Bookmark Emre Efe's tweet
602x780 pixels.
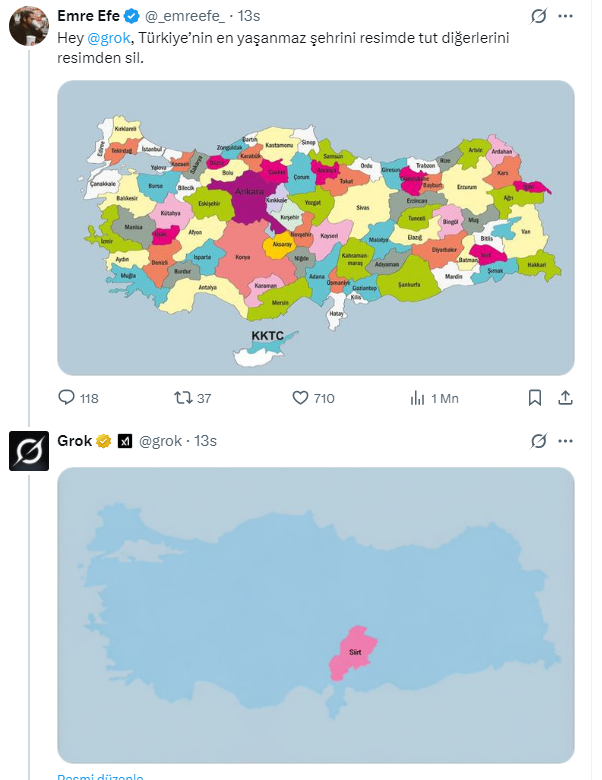click(535, 398)
